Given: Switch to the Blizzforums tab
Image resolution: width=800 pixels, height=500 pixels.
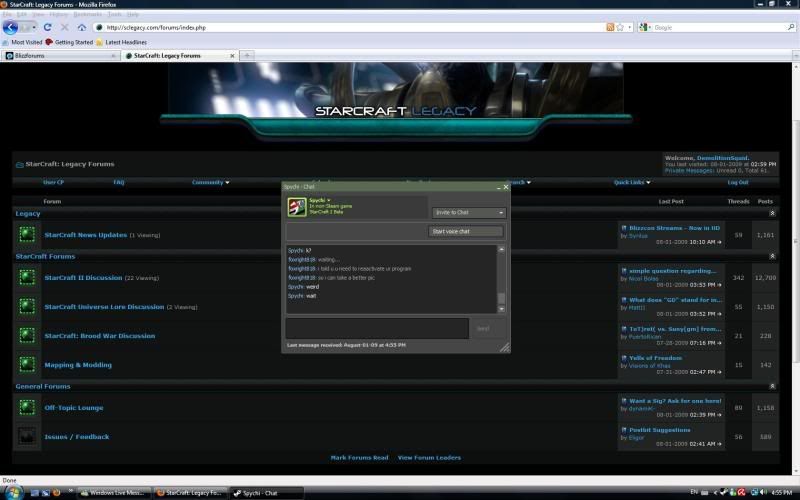Looking at the screenshot, I should [x=58, y=56].
